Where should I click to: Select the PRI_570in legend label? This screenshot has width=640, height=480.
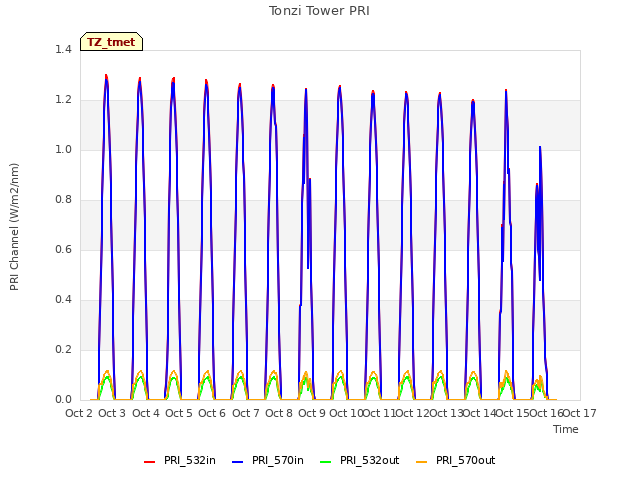tap(278, 461)
